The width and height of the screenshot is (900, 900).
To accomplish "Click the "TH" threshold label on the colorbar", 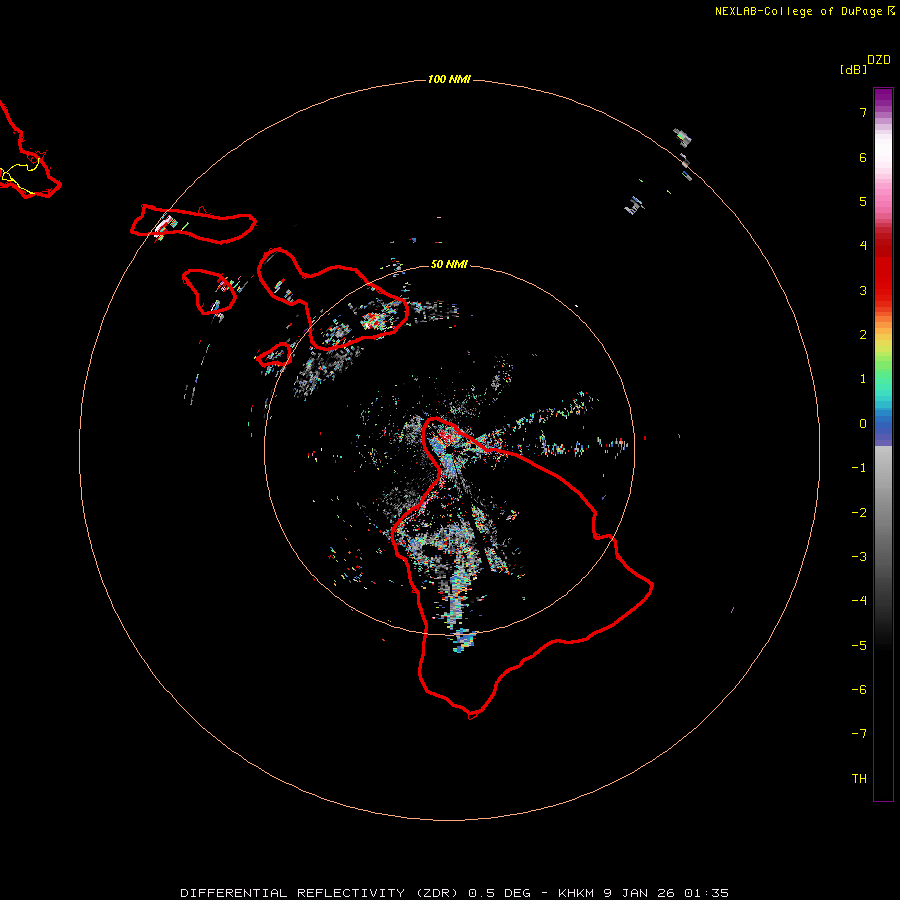I will pyautogui.click(x=859, y=779).
